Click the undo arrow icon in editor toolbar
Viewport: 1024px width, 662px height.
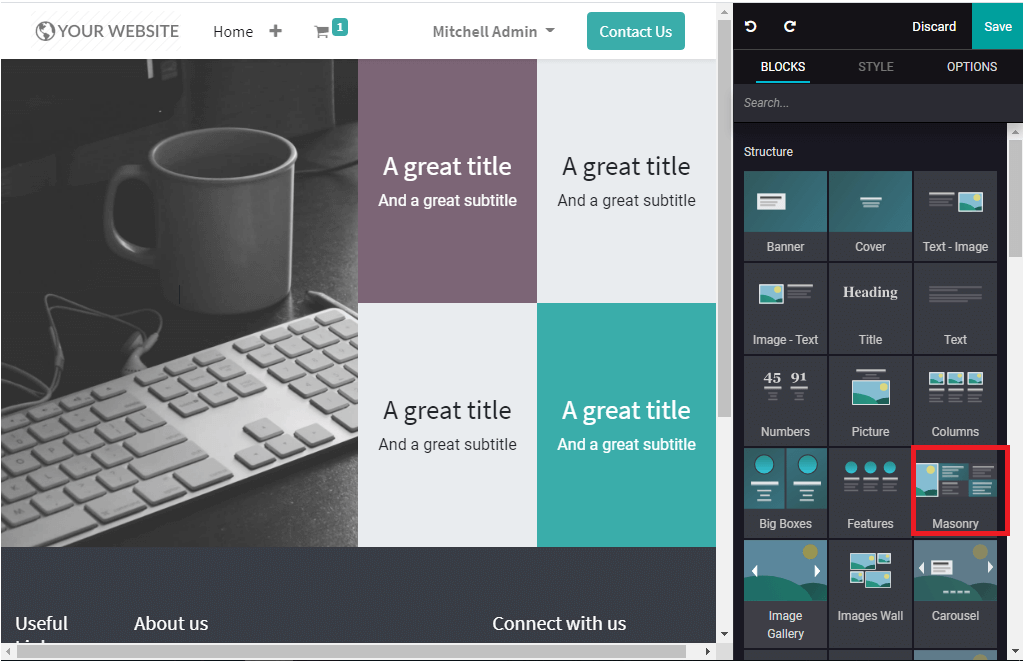tap(750, 26)
